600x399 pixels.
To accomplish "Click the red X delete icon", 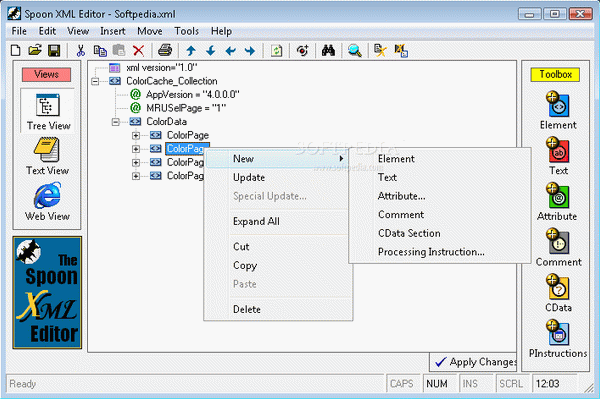I will coord(139,50).
